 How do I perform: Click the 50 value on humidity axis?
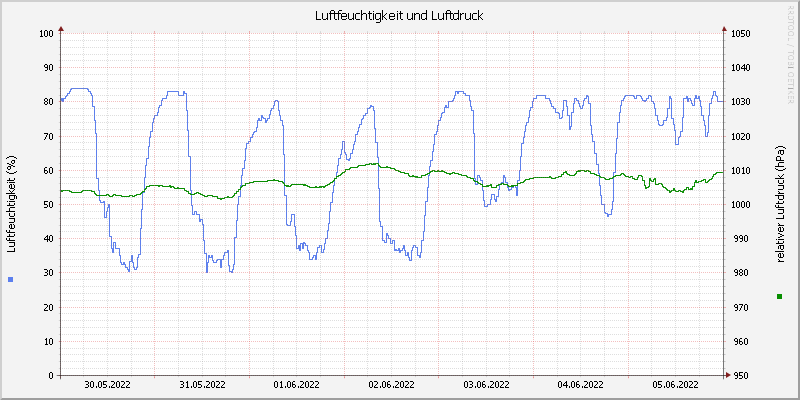tap(48, 205)
